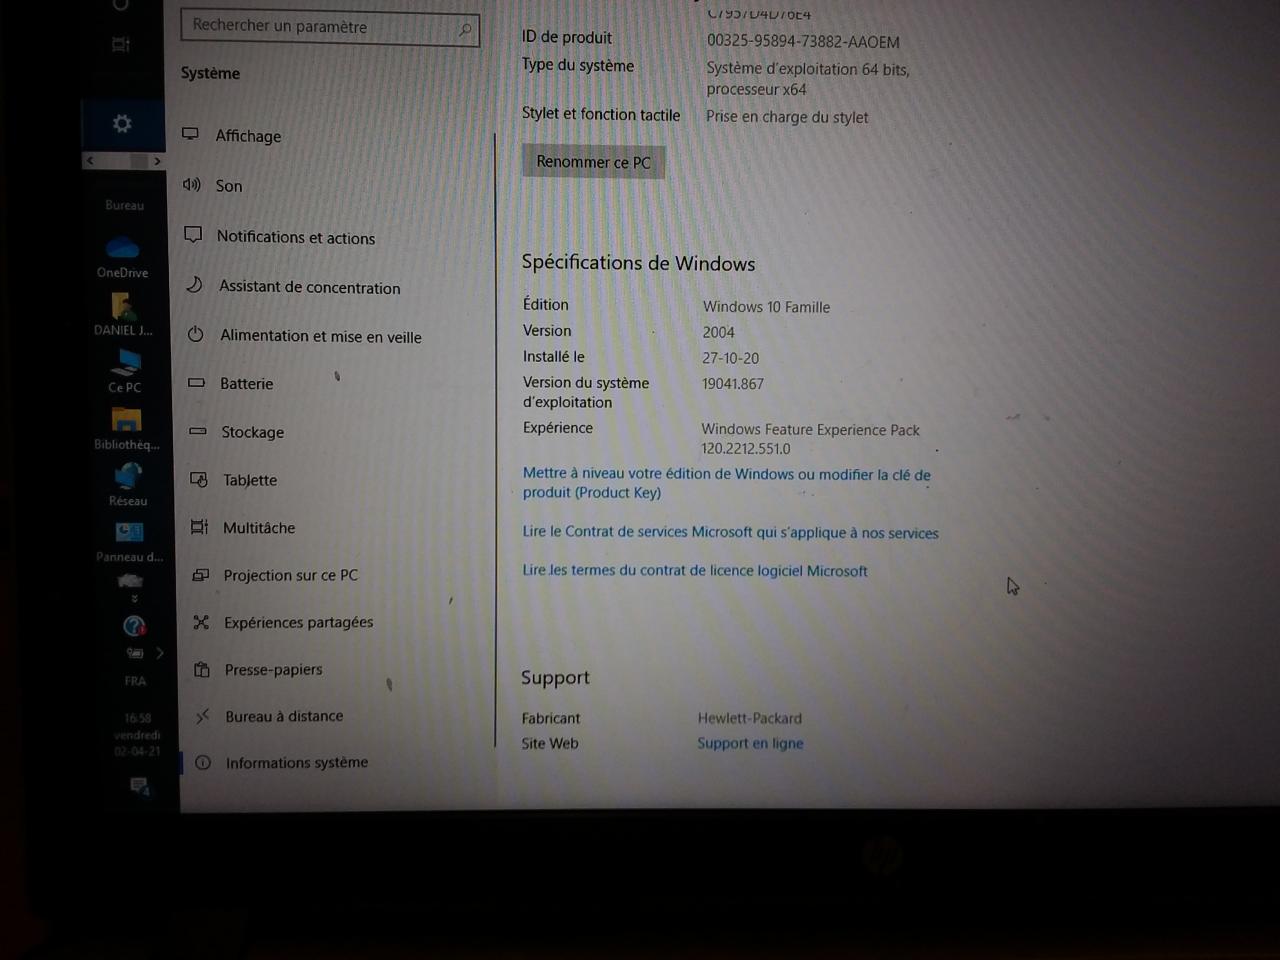Select the install date 27-10-20
This screenshot has height=960, width=1280.
730,358
